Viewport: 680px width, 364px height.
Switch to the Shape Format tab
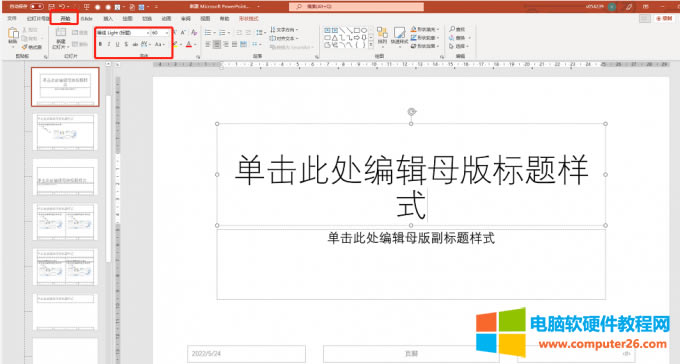coord(248,19)
